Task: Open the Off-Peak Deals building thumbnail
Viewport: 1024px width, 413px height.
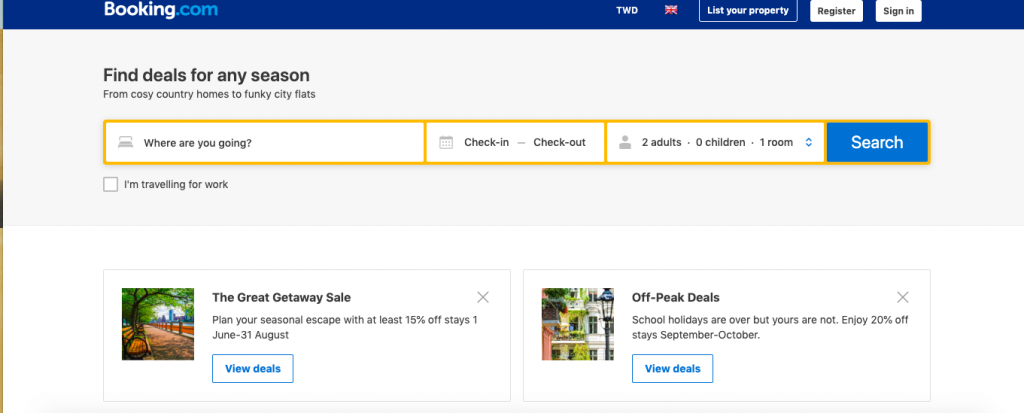Action: (578, 324)
